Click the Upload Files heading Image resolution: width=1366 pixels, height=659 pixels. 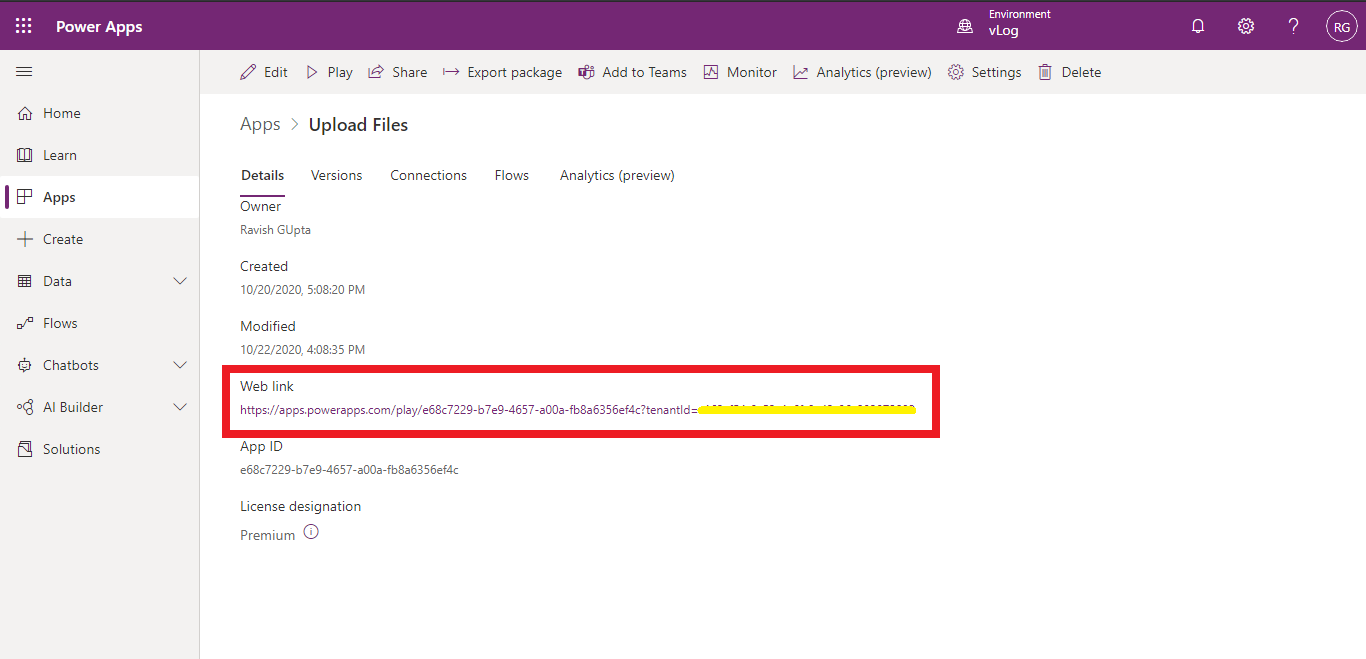[358, 125]
